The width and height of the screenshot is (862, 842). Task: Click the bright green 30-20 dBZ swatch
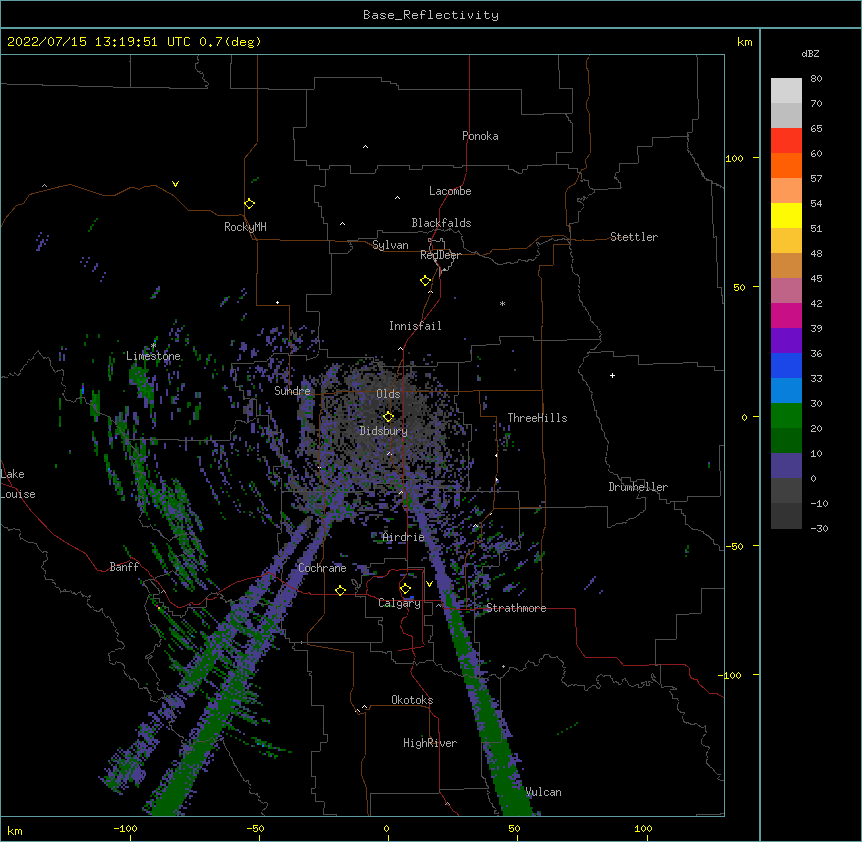pyautogui.click(x=786, y=416)
